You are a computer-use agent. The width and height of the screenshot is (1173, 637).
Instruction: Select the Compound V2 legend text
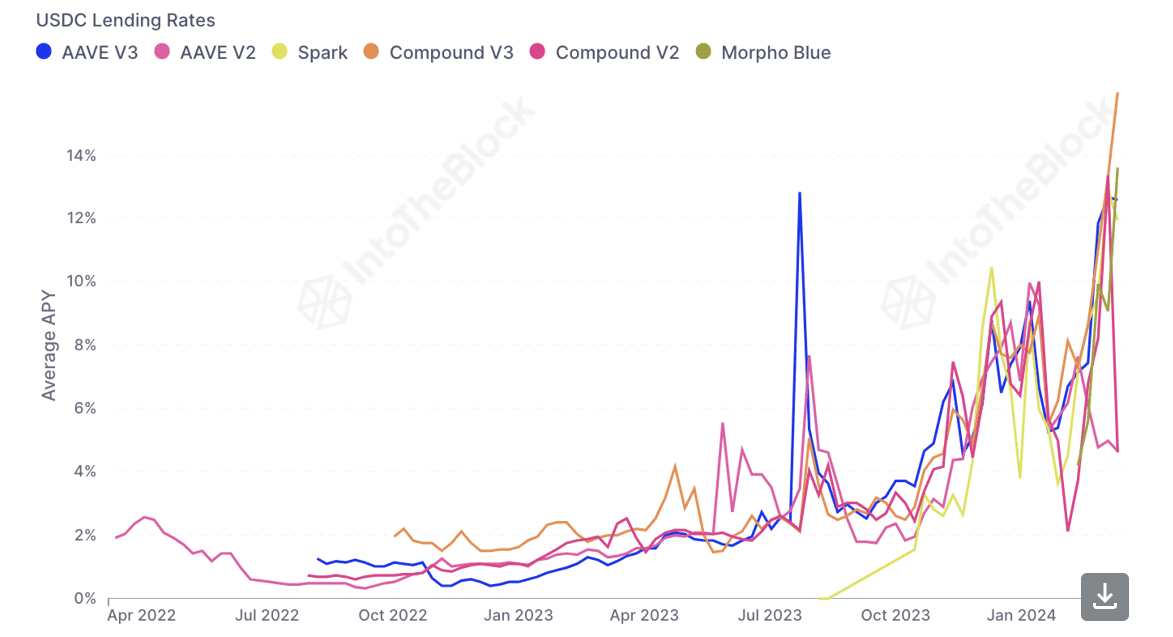pyautogui.click(x=617, y=53)
